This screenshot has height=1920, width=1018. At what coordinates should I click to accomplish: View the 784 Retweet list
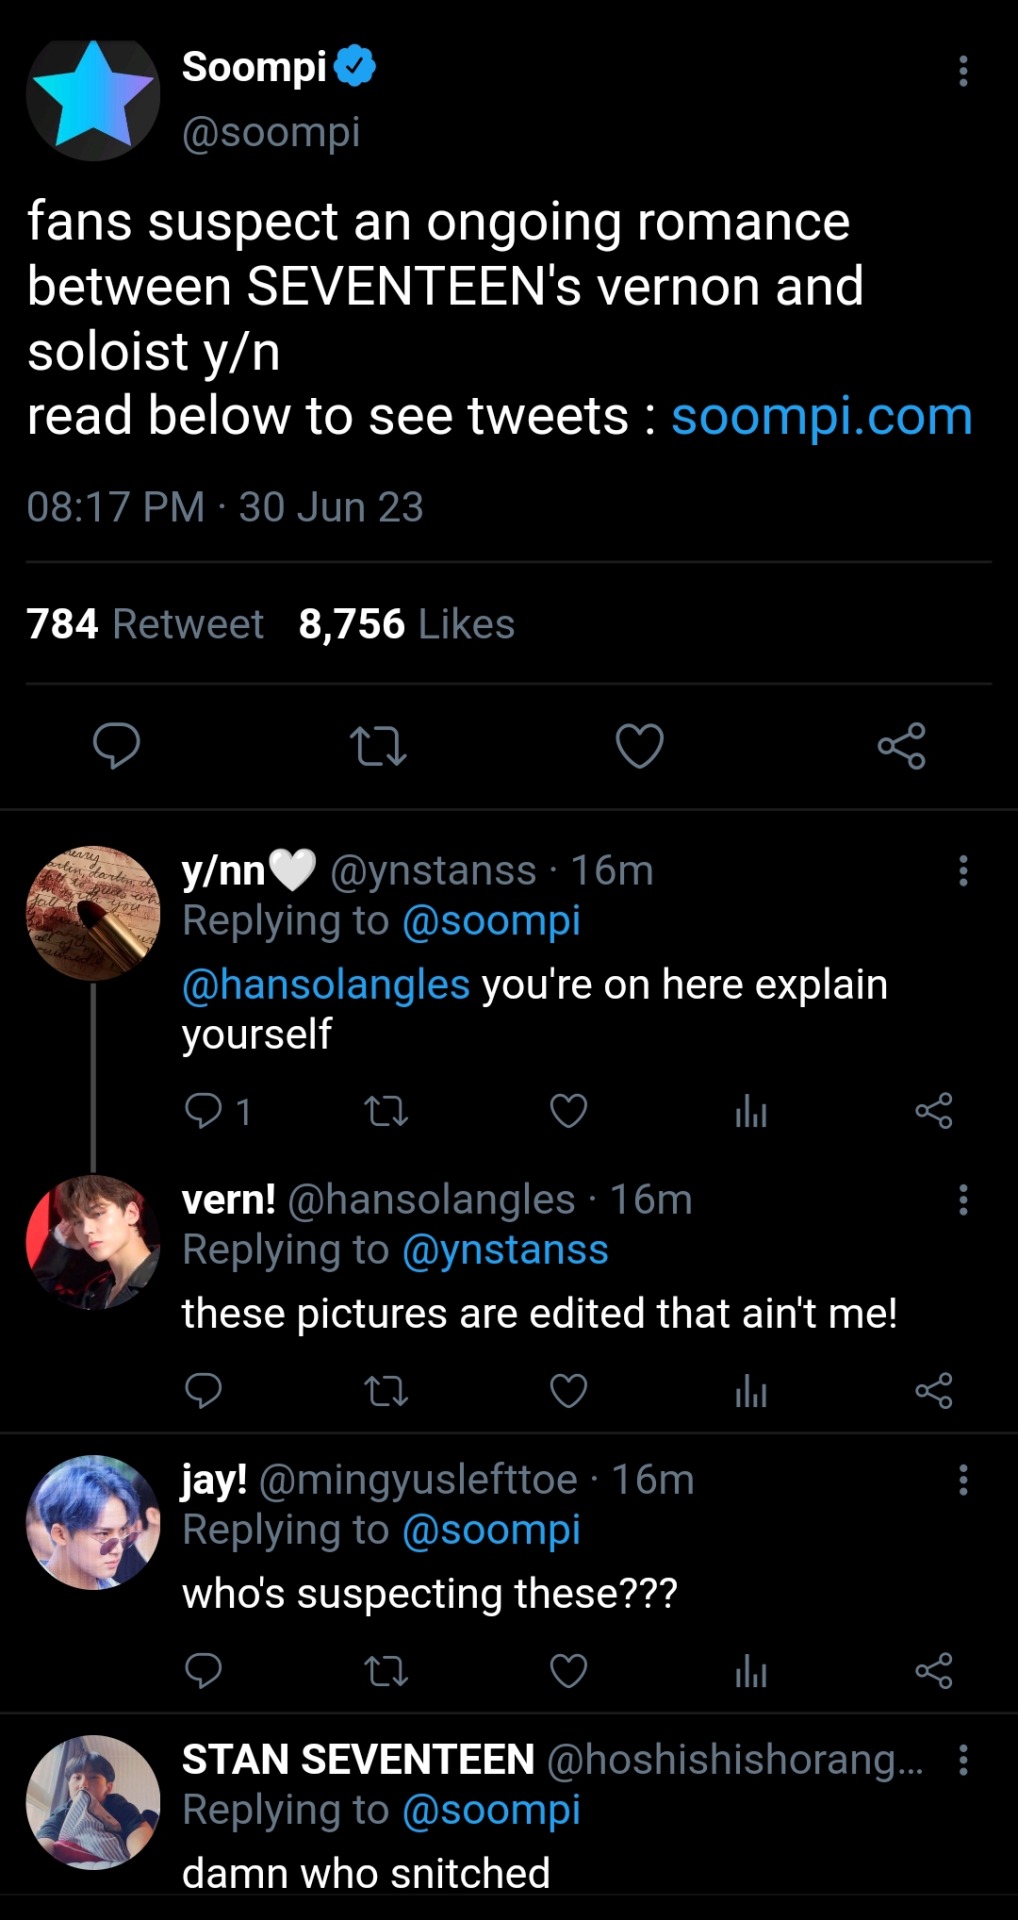145,624
